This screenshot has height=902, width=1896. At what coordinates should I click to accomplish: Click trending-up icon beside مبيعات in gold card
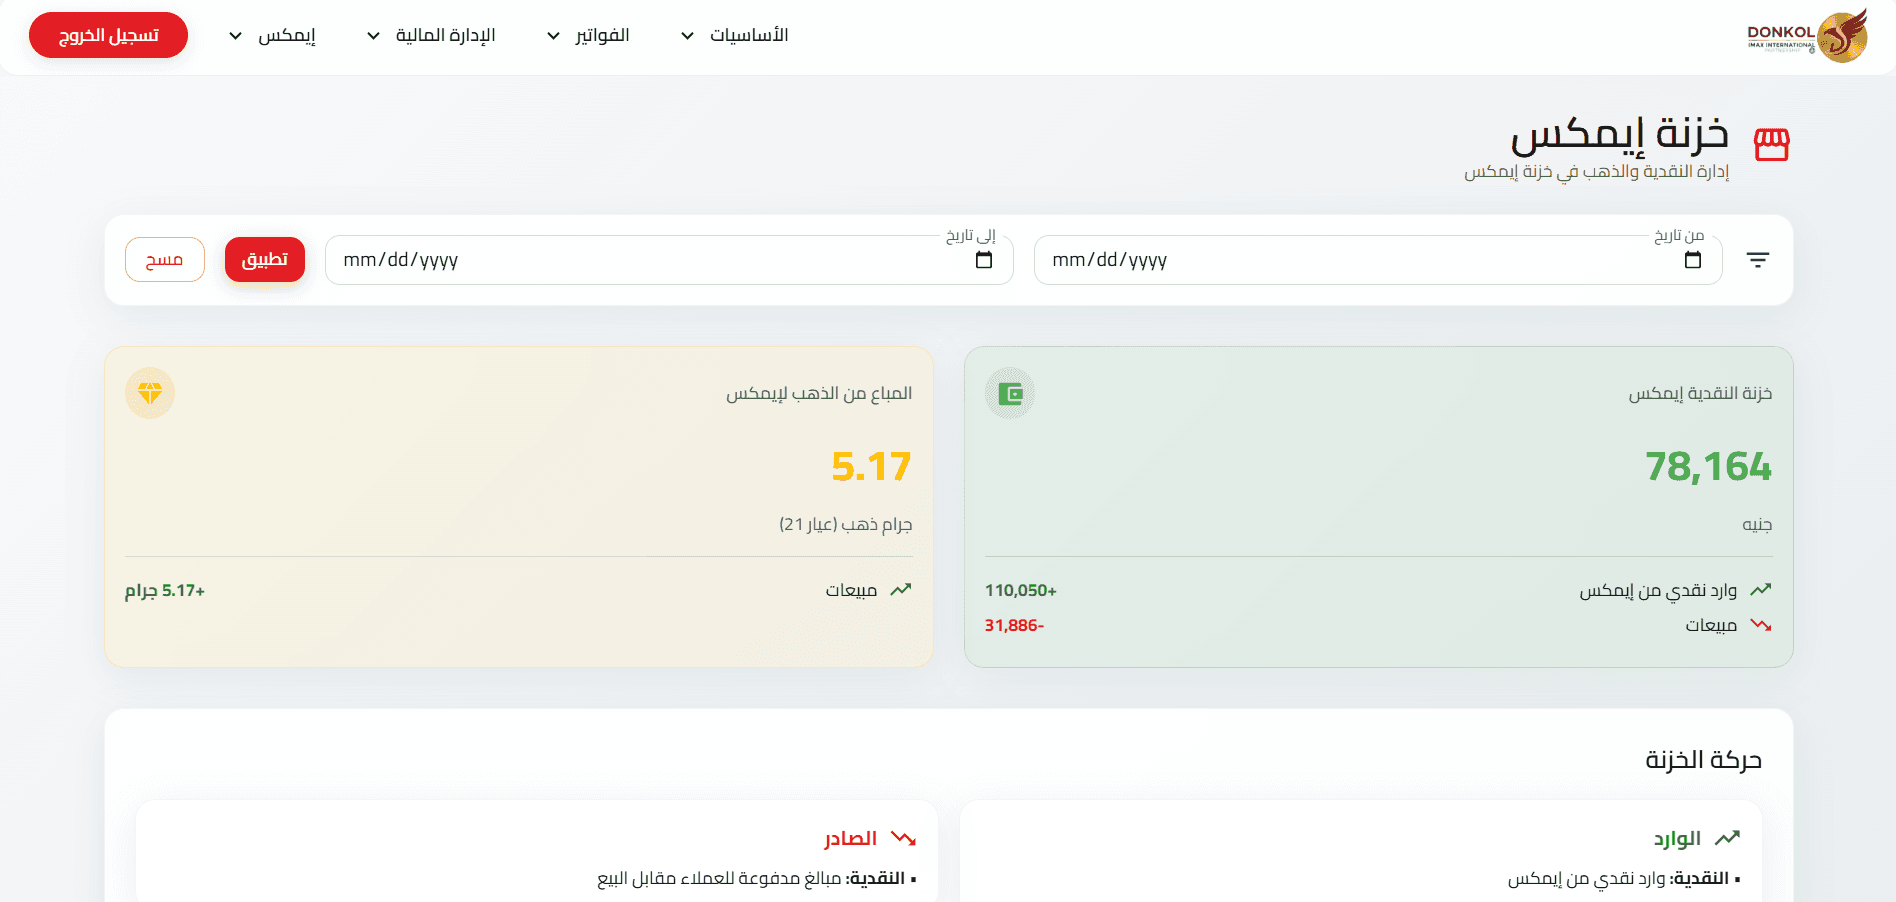(901, 590)
